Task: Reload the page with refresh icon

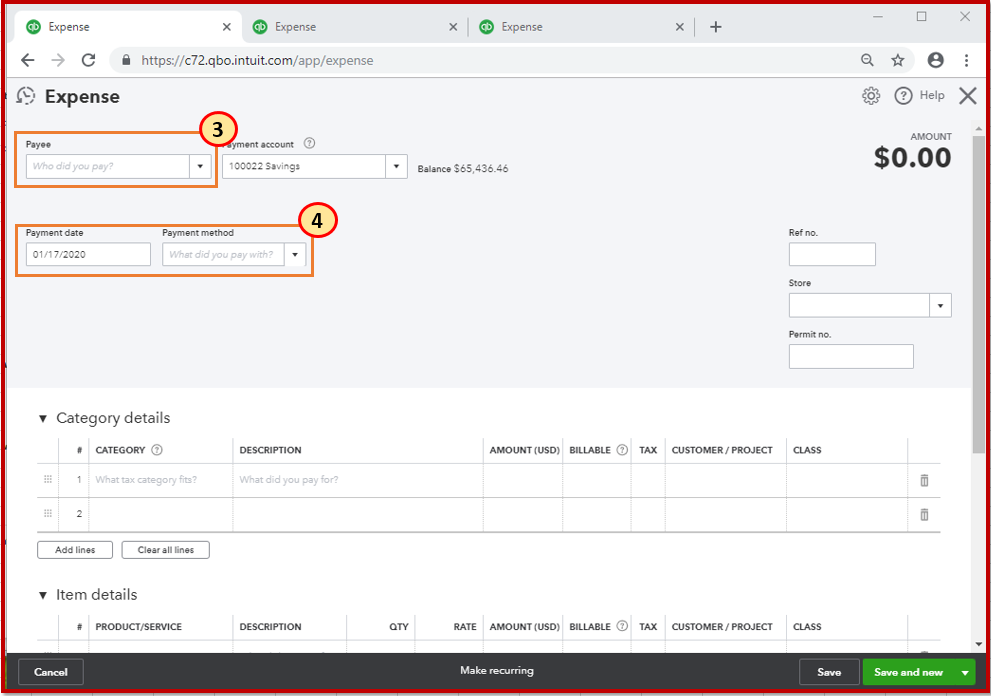Action: pos(88,60)
